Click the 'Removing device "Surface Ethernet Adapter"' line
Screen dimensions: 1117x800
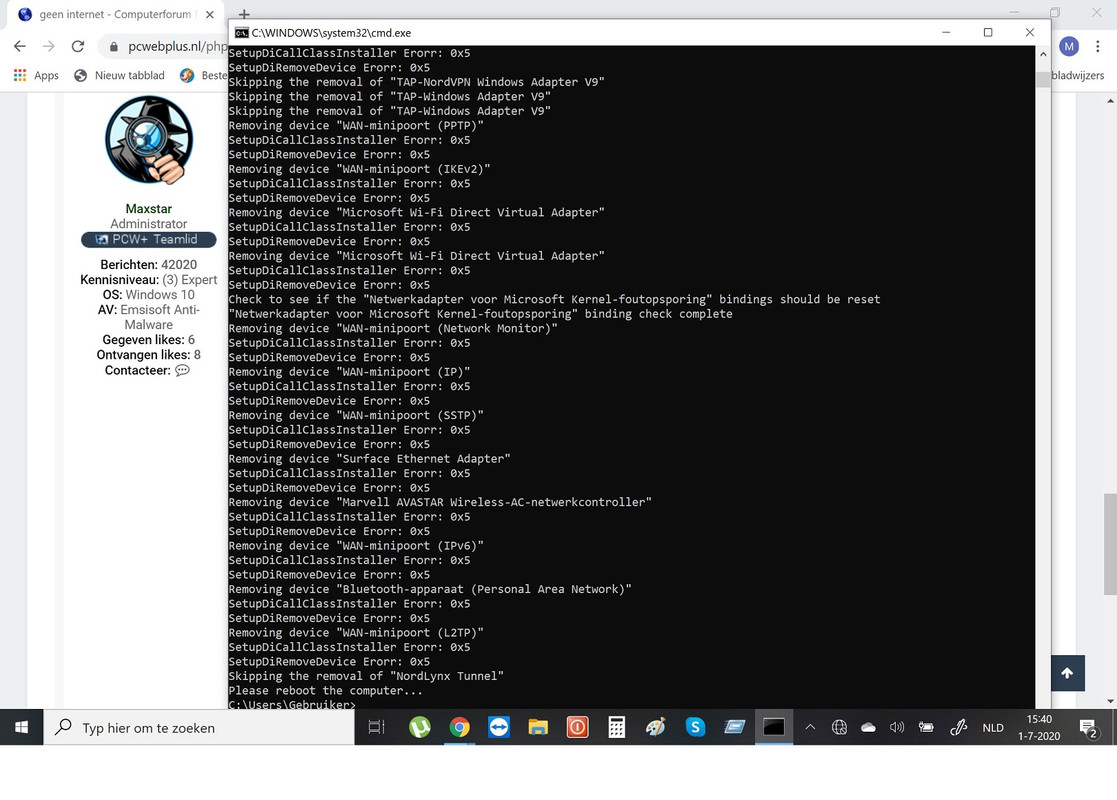369,459
